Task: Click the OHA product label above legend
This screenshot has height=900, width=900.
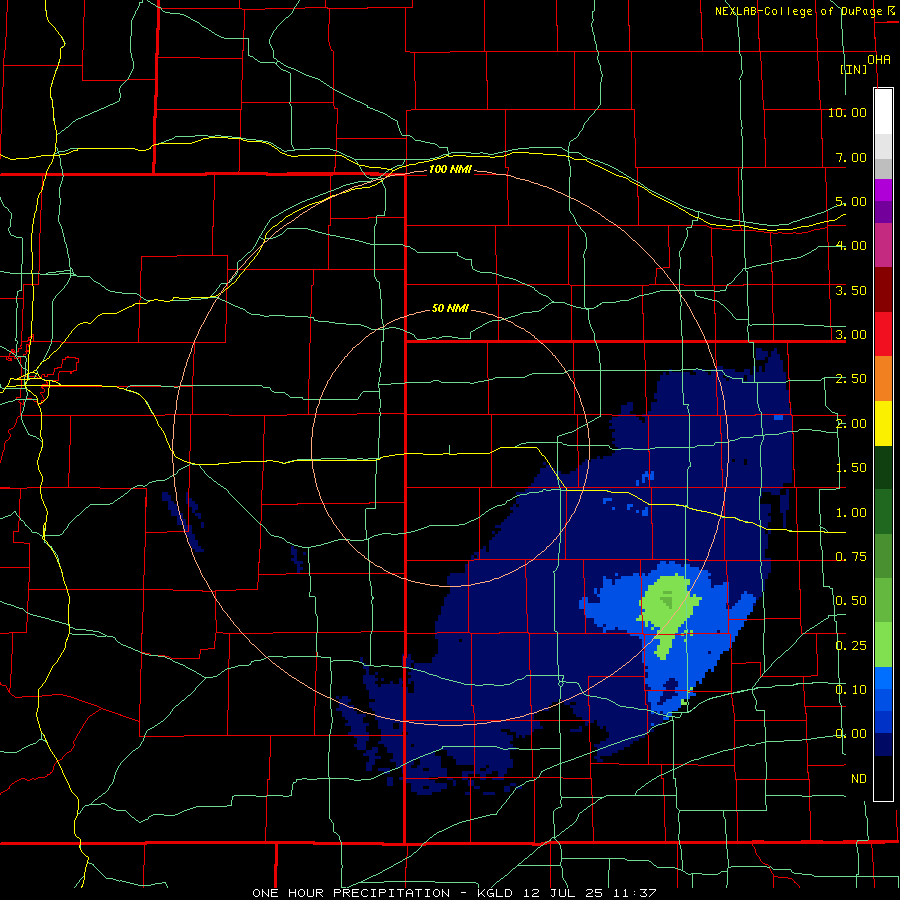Action: pos(879,60)
